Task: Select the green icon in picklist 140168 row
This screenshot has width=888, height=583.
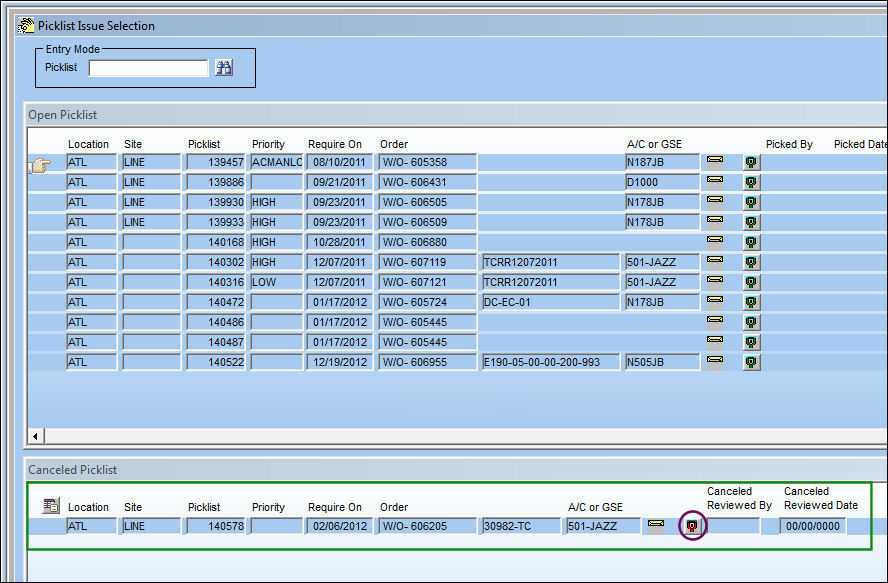Action: 751,242
